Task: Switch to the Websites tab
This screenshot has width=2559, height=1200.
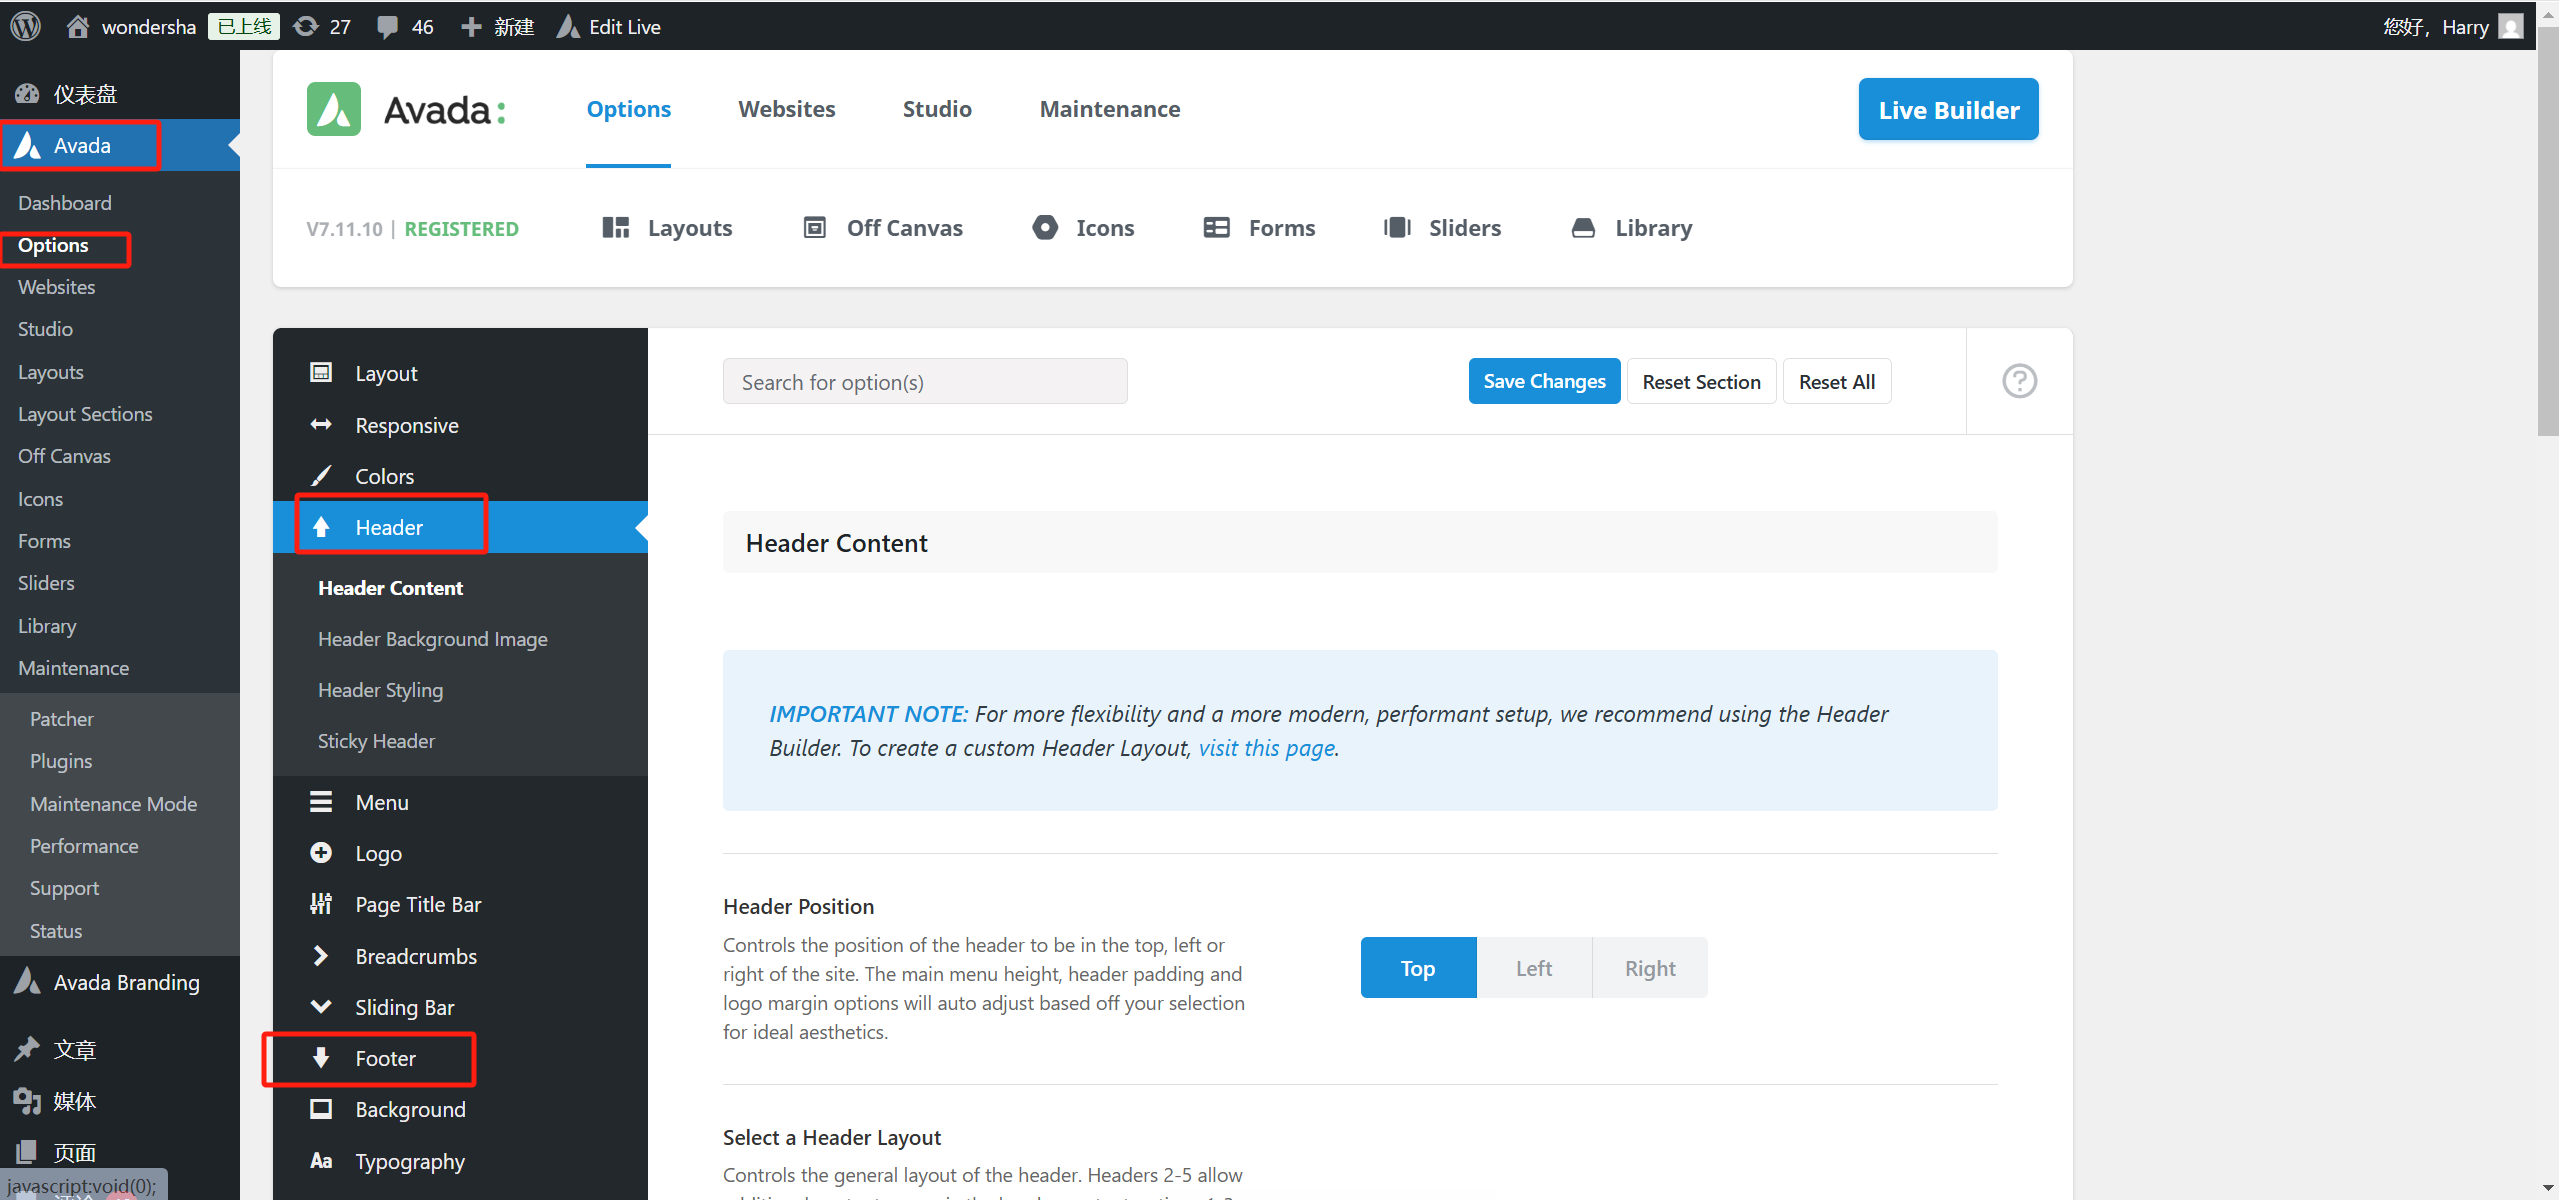Action: pyautogui.click(x=786, y=109)
